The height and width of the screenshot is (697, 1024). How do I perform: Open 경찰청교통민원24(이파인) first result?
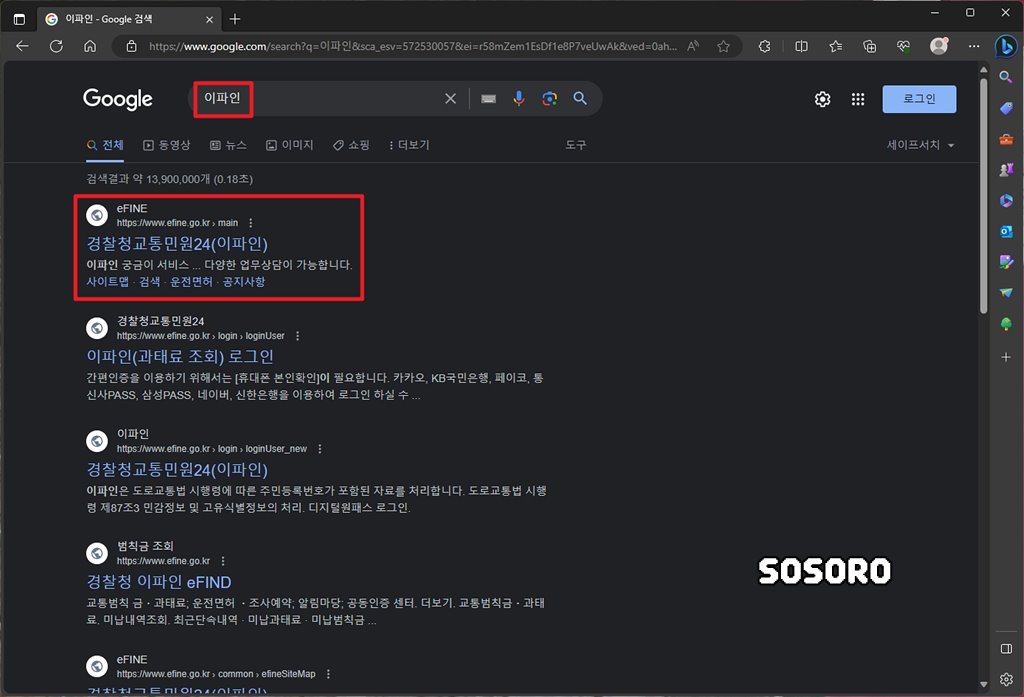tap(177, 244)
